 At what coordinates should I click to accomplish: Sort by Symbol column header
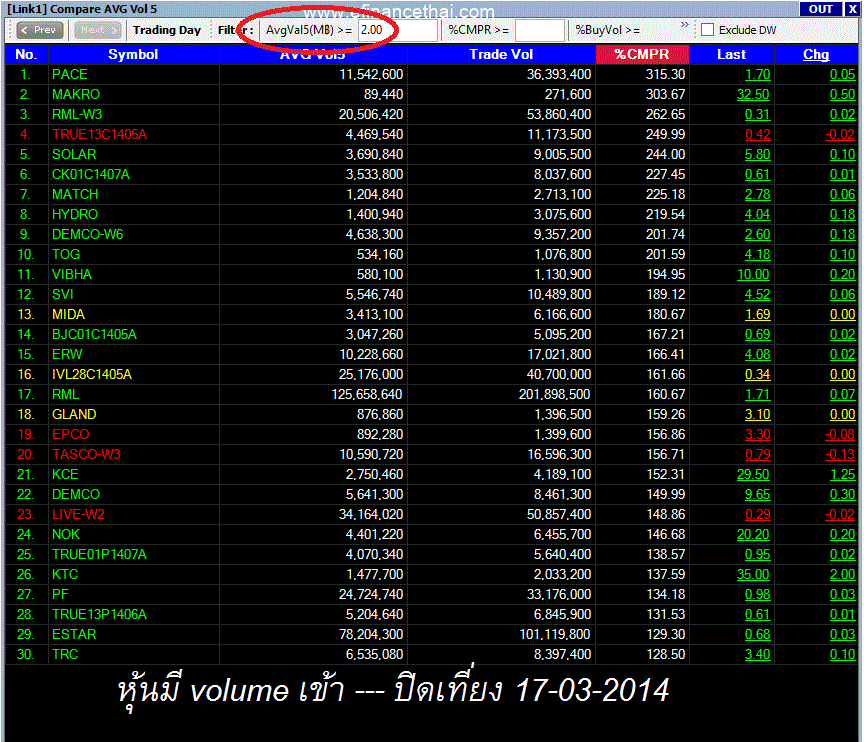(x=133, y=55)
